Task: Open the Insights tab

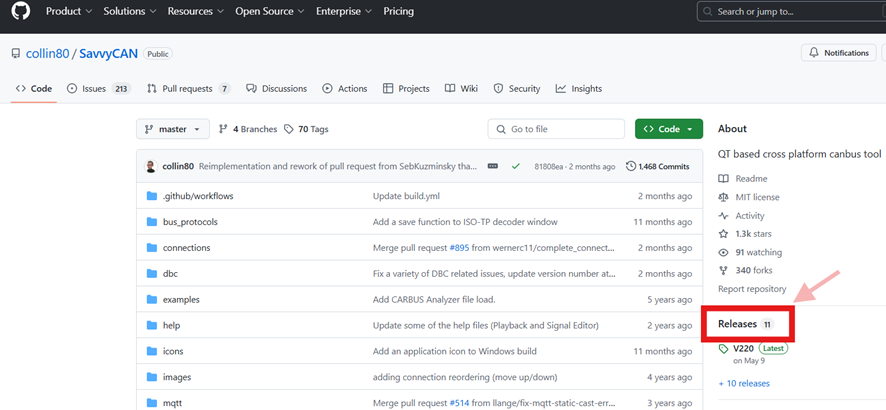Action: (x=579, y=89)
